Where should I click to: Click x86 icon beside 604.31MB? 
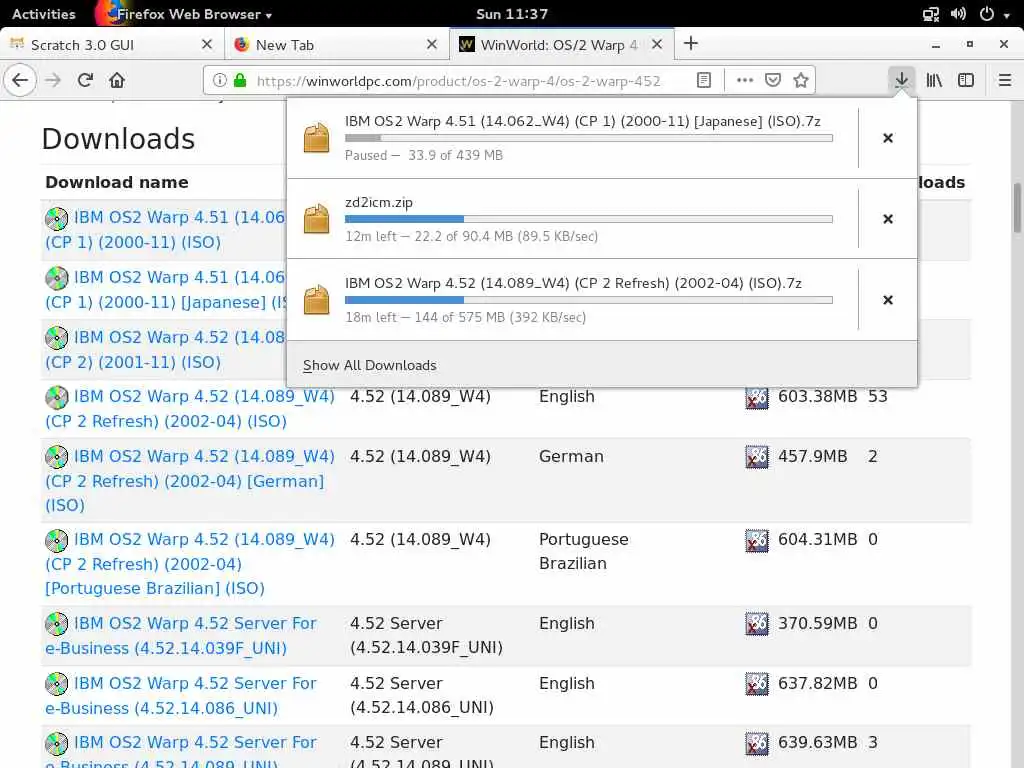[x=757, y=540]
